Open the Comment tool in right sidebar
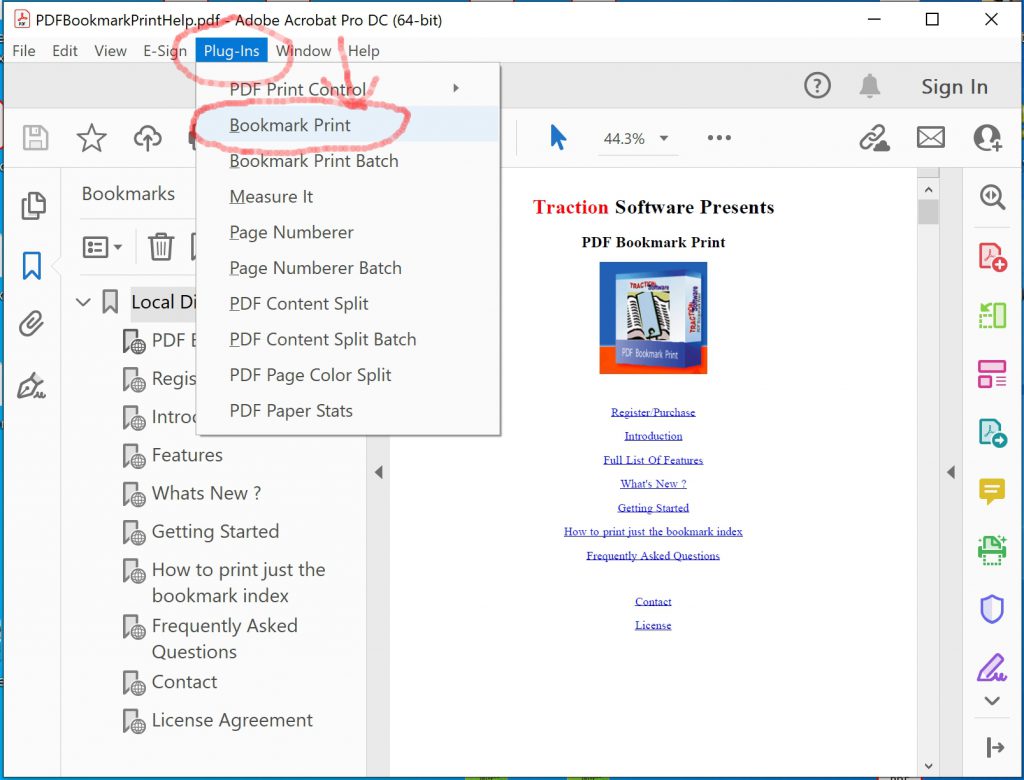This screenshot has height=780, width=1024. pos(992,491)
